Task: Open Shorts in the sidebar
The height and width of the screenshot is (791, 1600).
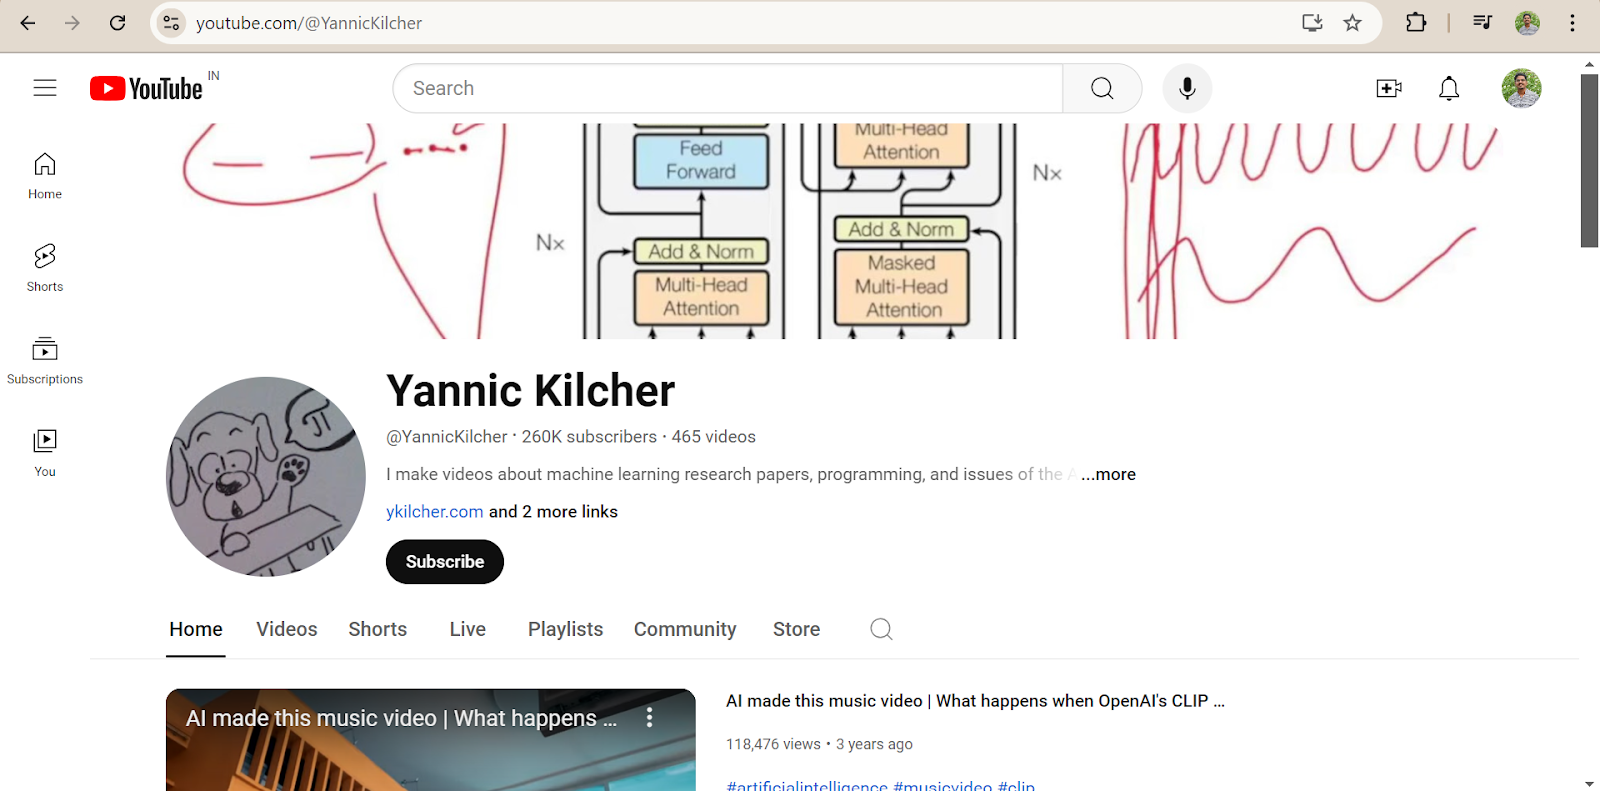Action: [45, 268]
